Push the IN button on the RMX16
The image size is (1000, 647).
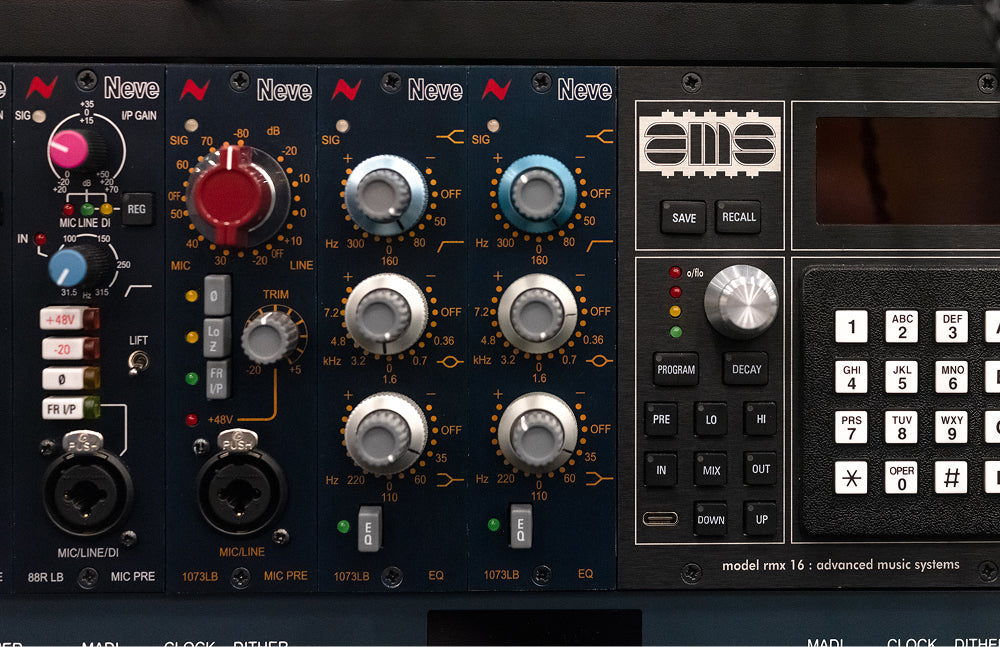point(661,470)
